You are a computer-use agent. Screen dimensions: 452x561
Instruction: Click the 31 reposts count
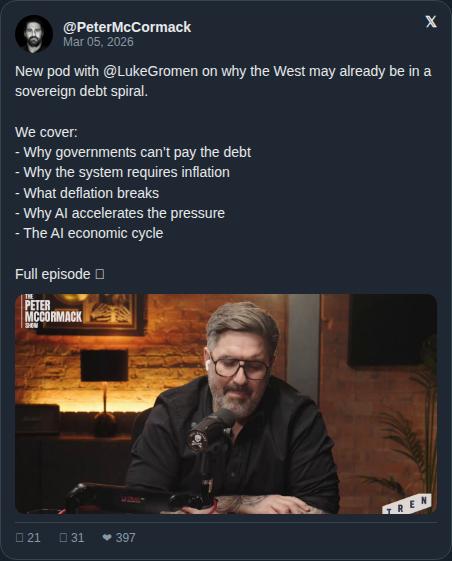click(x=77, y=537)
